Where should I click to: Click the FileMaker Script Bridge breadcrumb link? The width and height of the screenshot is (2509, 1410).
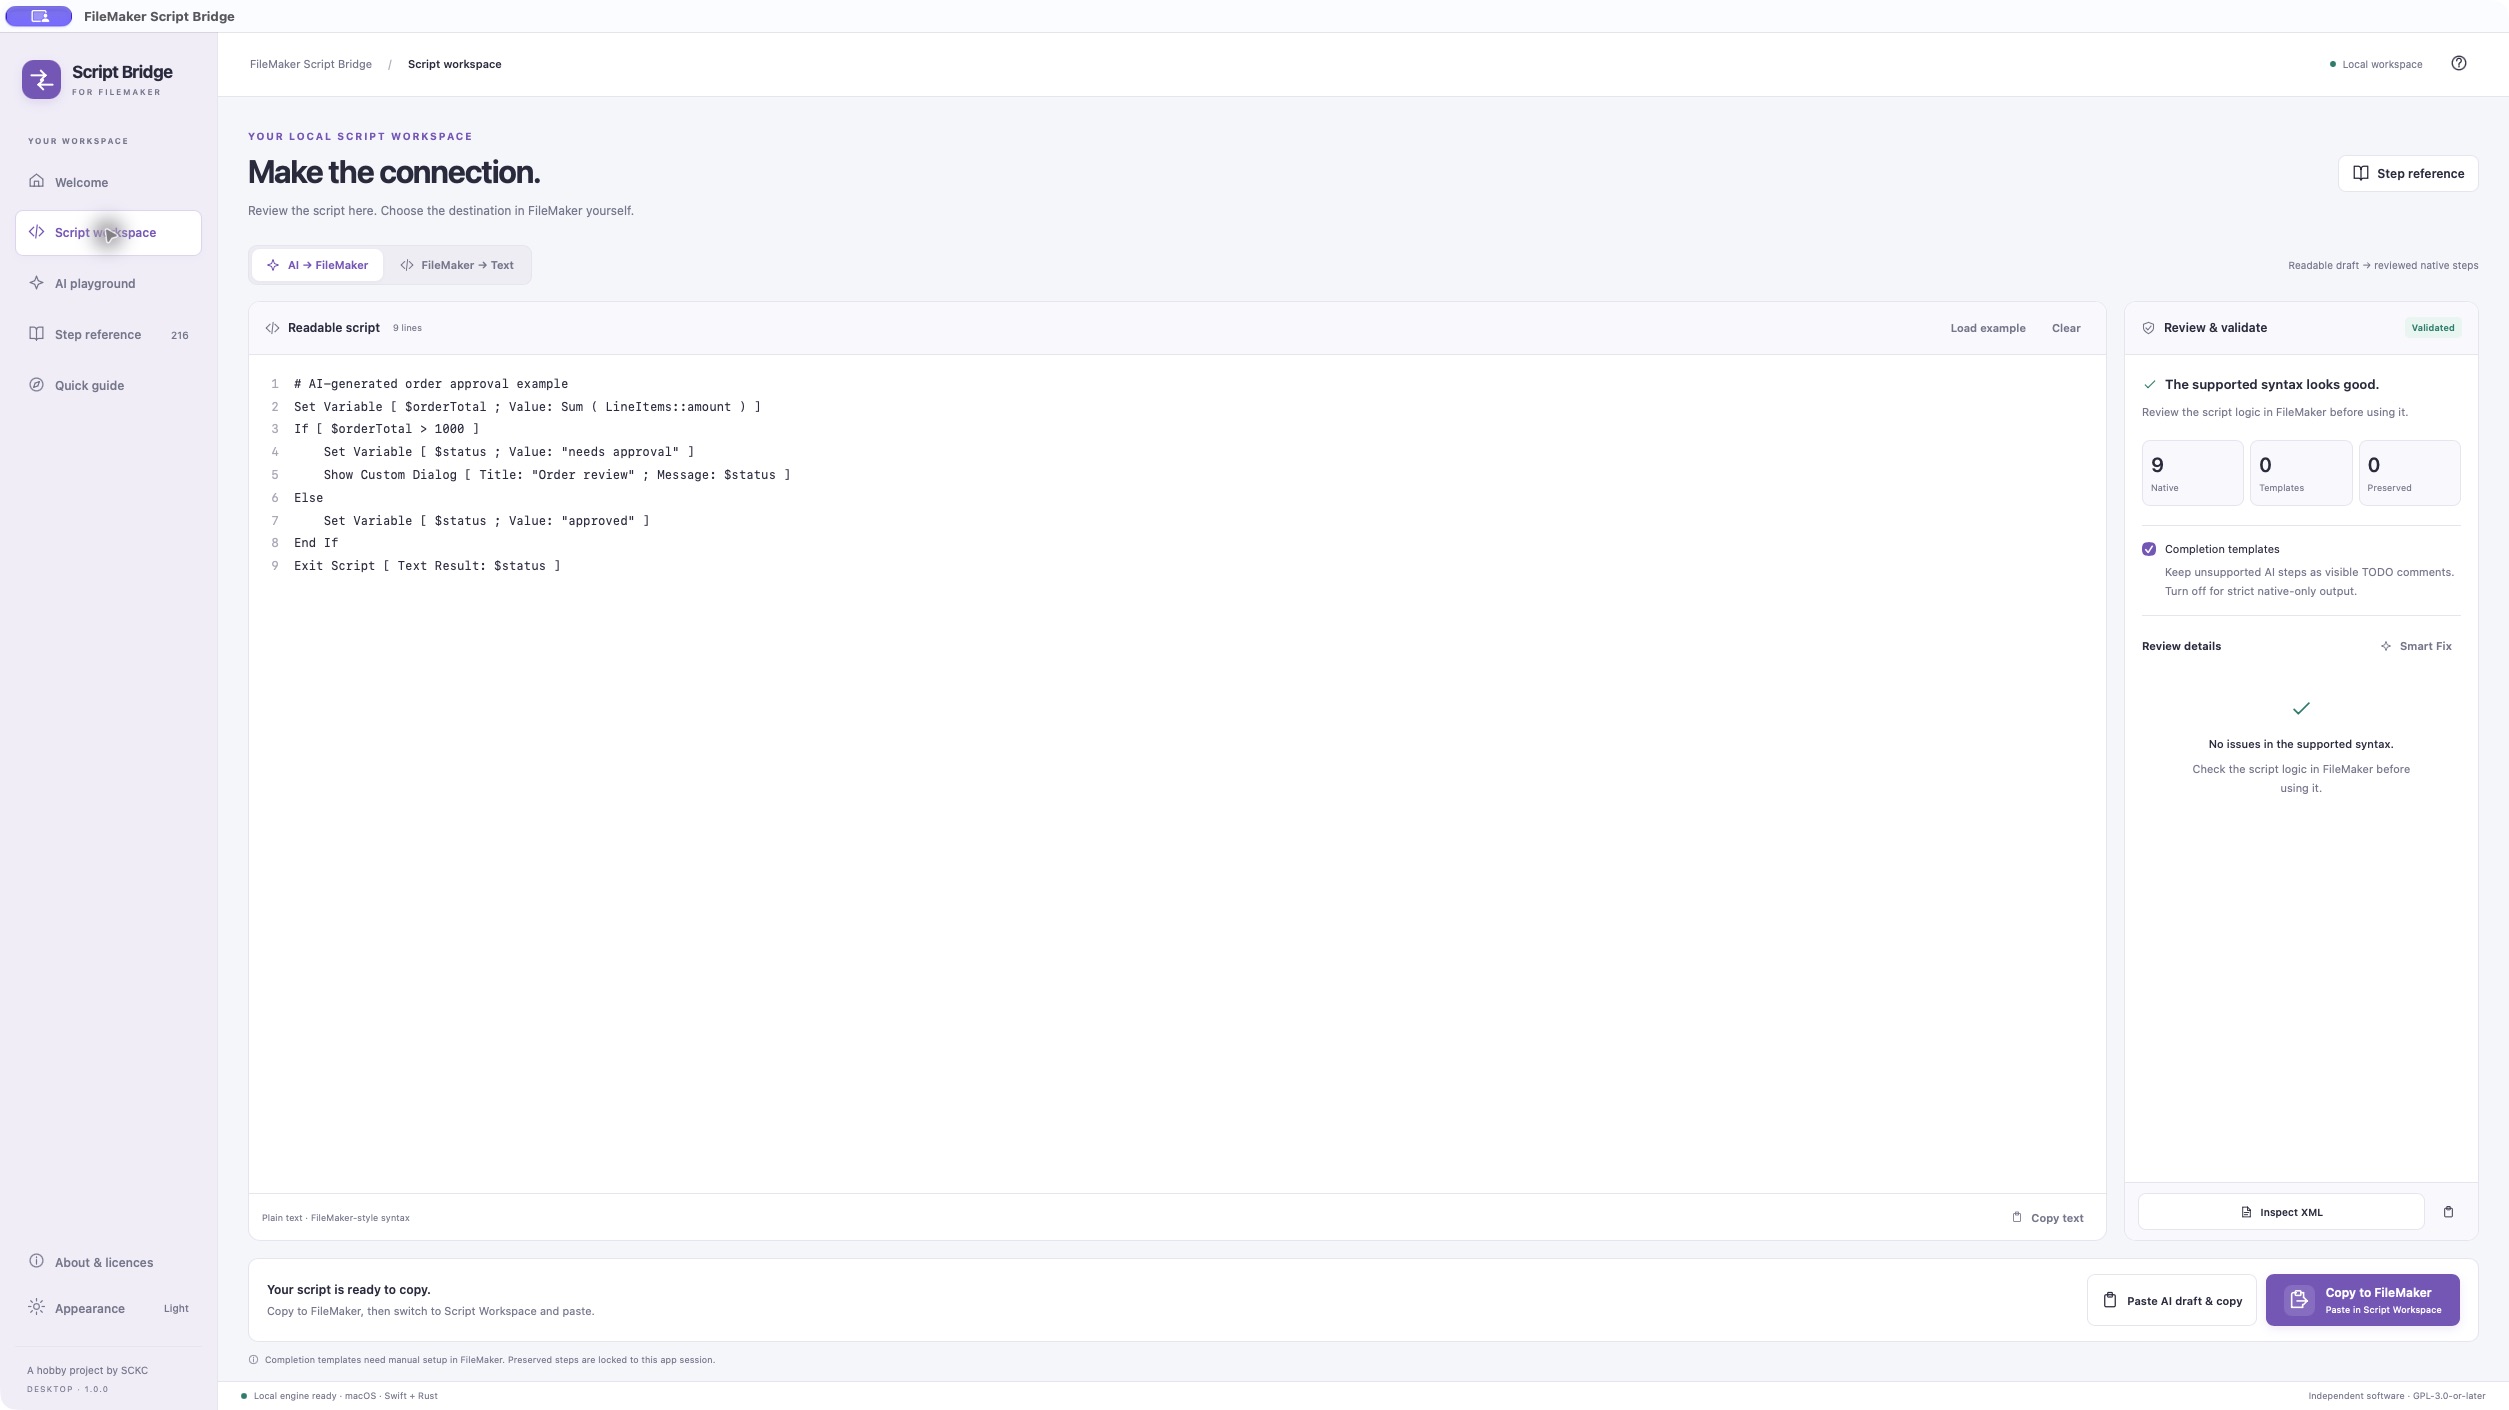(x=311, y=64)
